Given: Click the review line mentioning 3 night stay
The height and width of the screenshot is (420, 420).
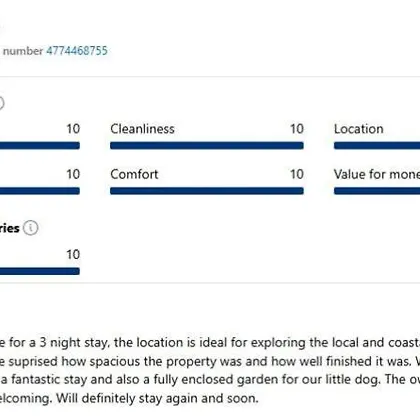Looking at the screenshot, I should coord(210,343).
